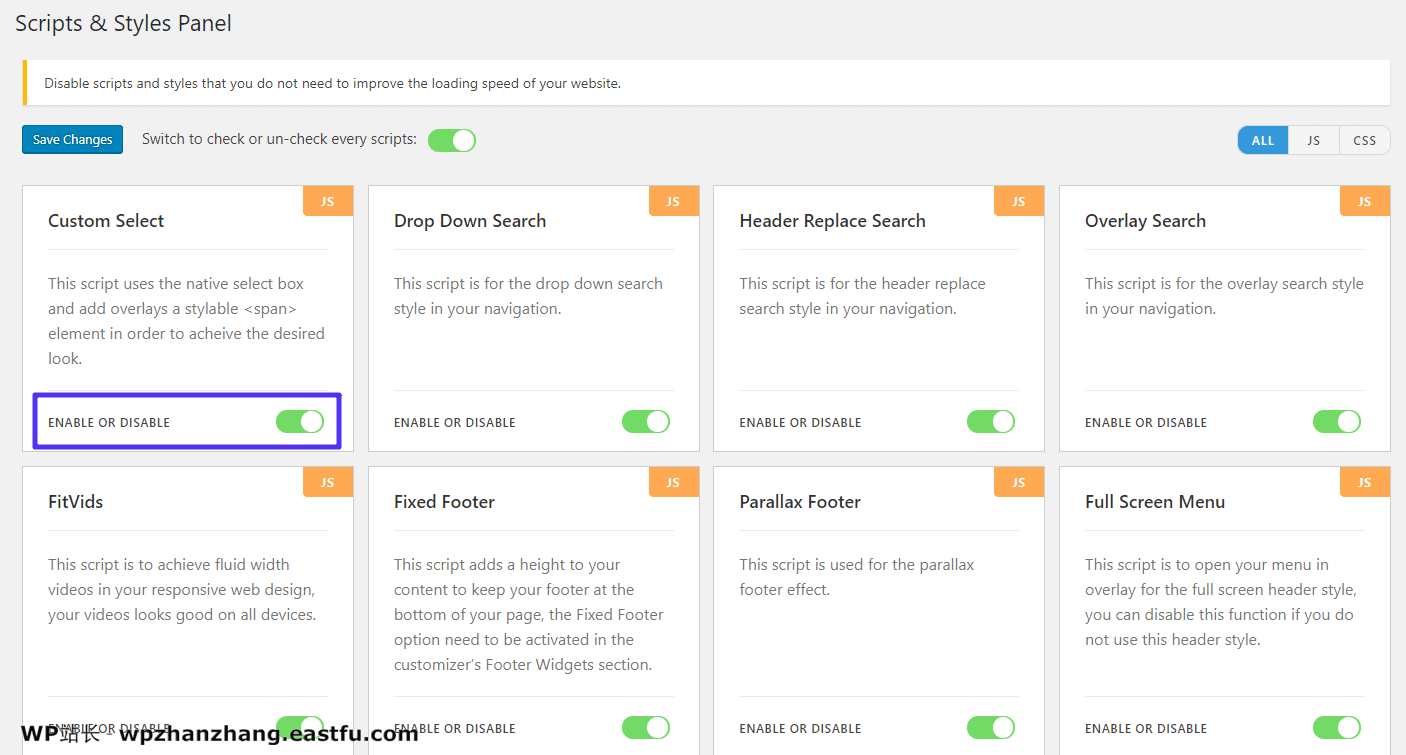This screenshot has width=1406, height=755.
Task: Disable the Parallax Footer toggle
Action: [990, 727]
